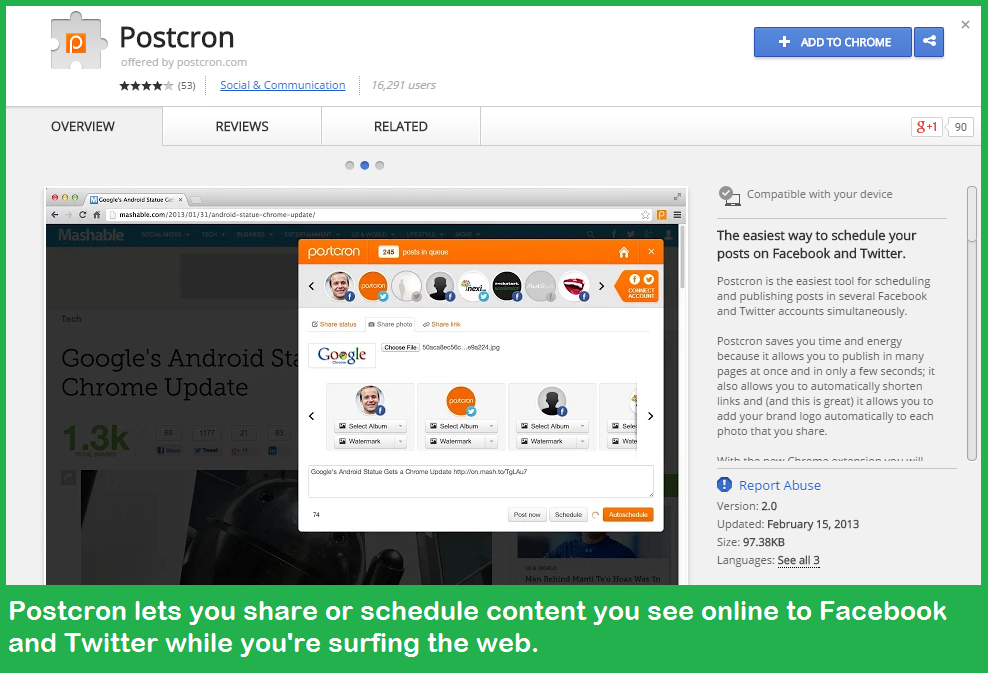Image resolution: width=988 pixels, height=673 pixels.
Task: Click the Postcron home icon in the popup
Action: pyautogui.click(x=624, y=252)
